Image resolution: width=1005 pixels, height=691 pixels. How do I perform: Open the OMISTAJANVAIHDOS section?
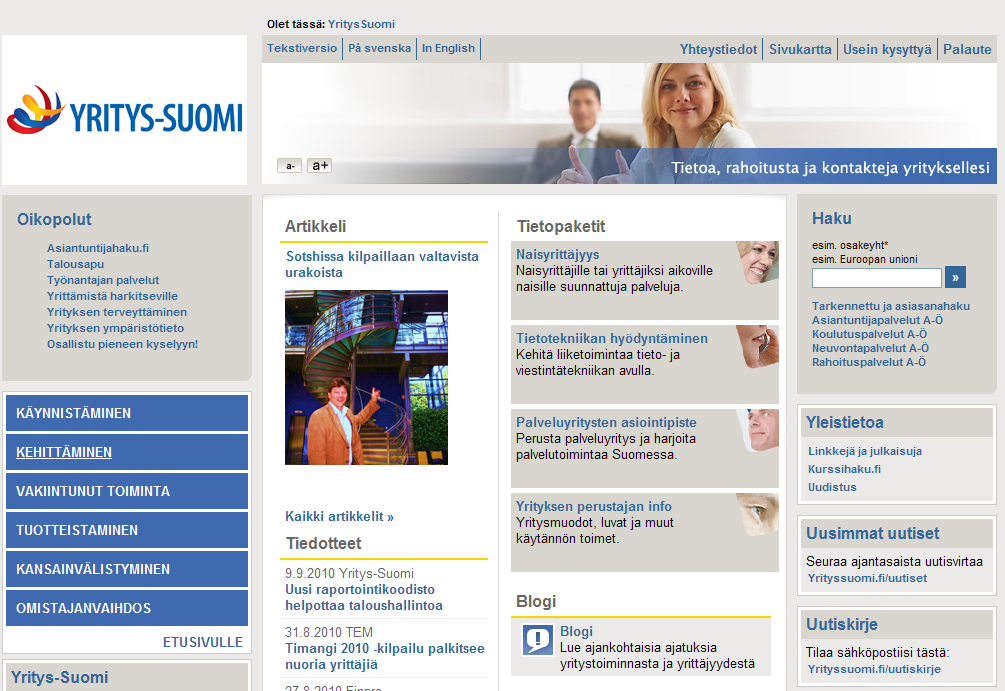coord(127,608)
